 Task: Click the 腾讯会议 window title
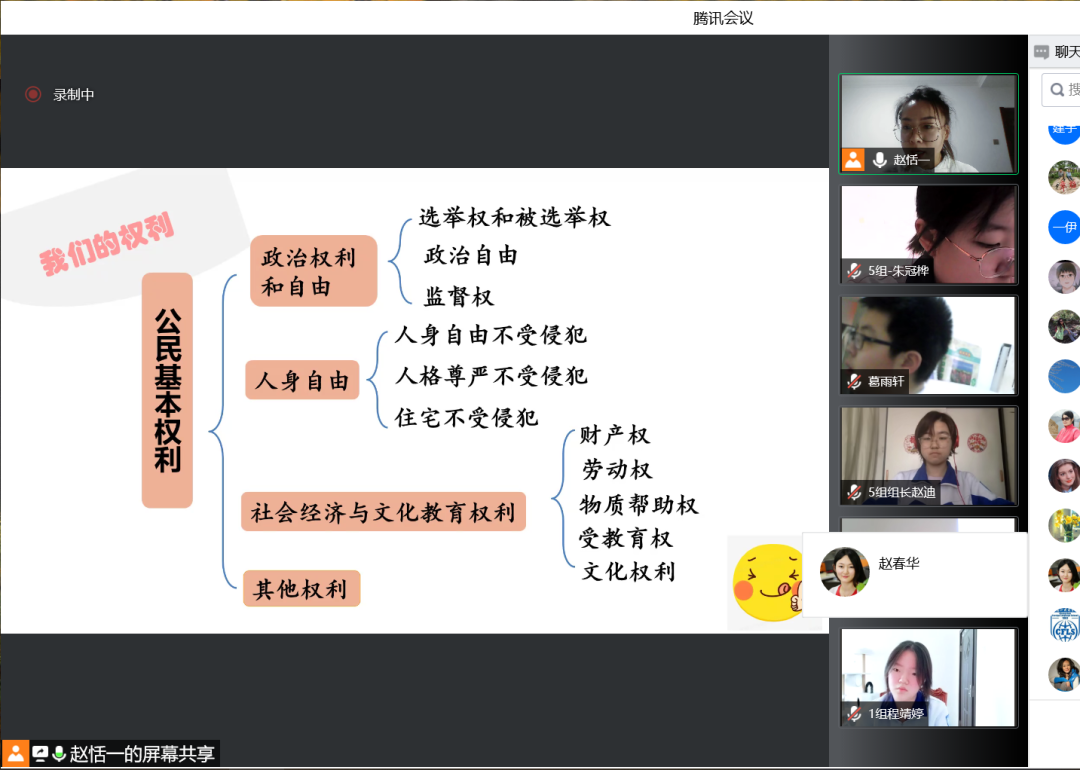point(723,19)
